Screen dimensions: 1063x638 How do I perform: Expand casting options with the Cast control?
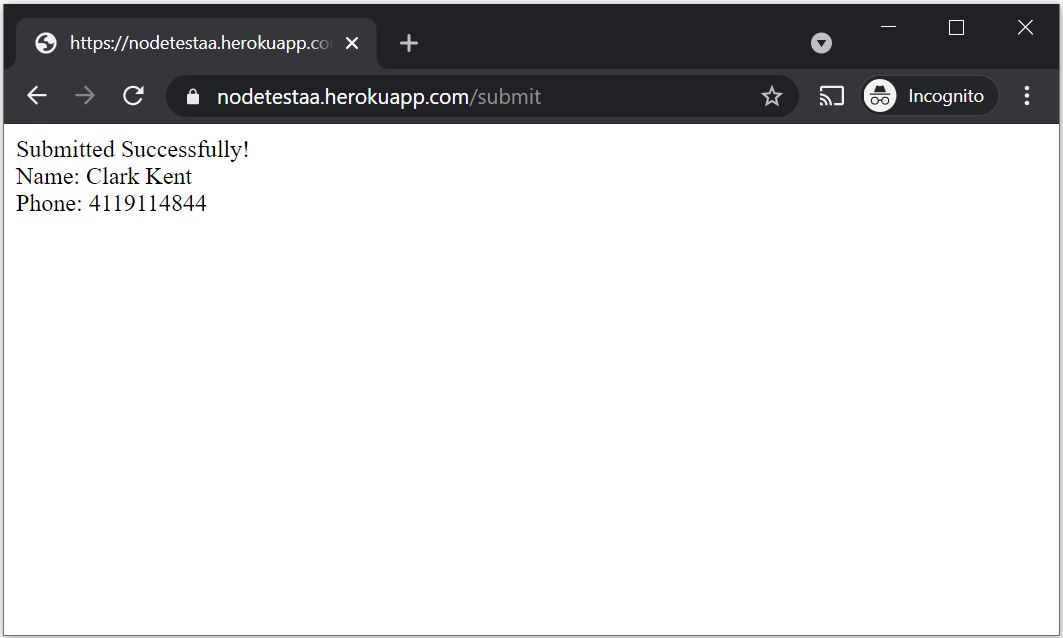[830, 95]
